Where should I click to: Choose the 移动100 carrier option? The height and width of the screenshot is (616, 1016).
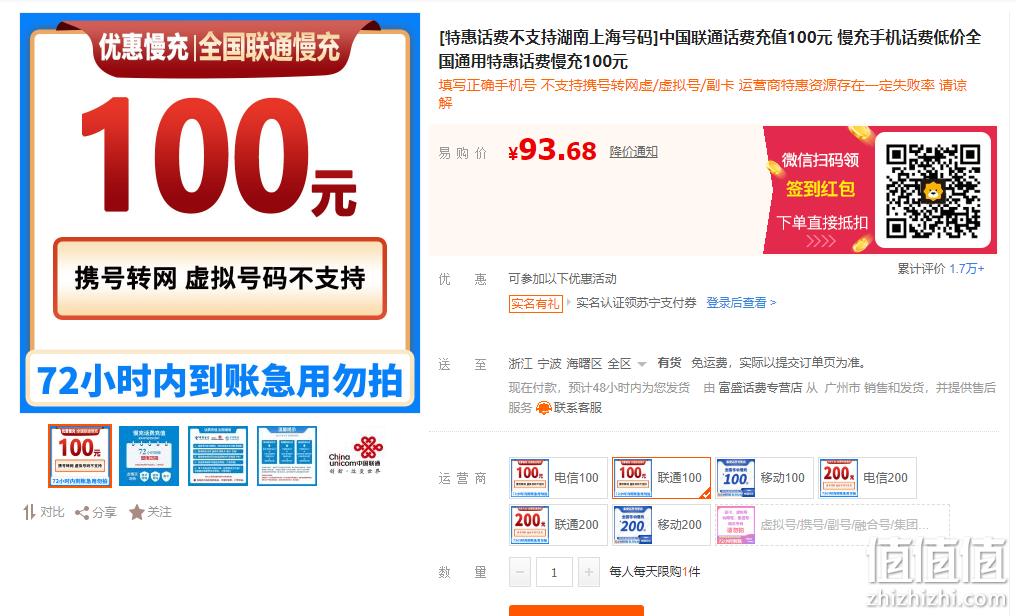click(x=765, y=478)
